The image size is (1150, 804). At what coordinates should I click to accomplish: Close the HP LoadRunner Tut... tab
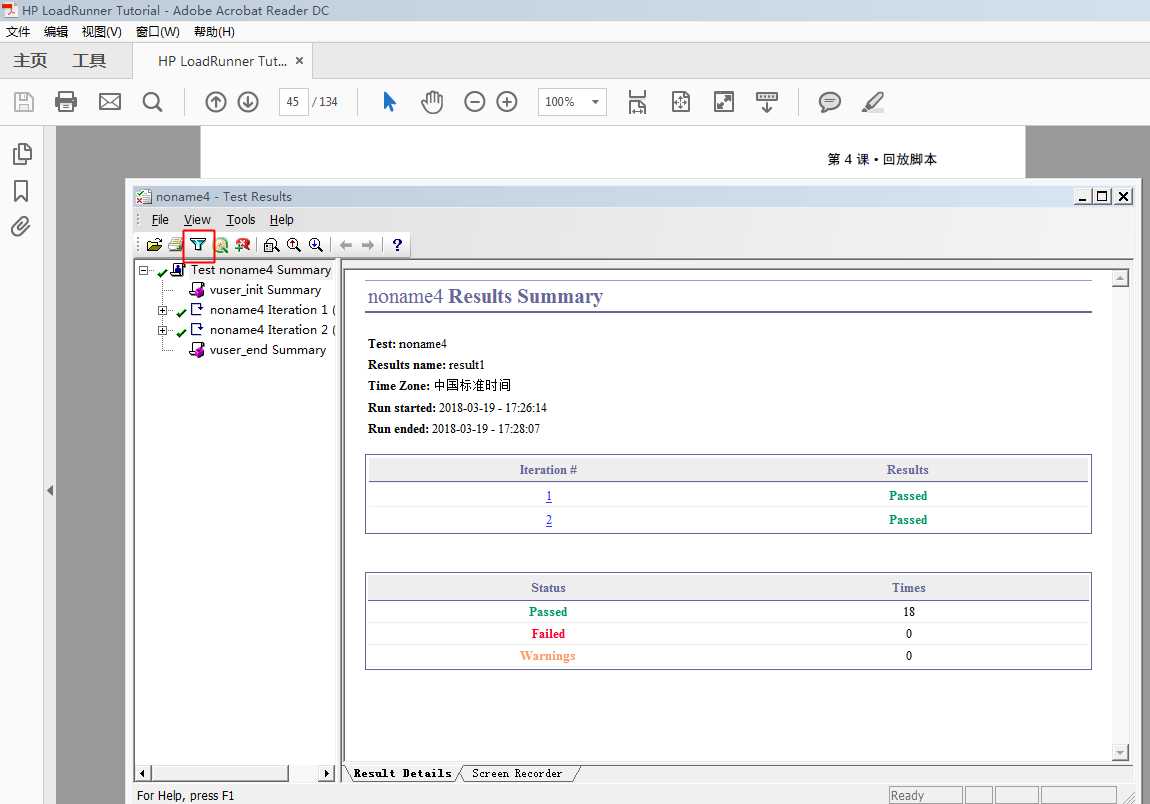[299, 61]
